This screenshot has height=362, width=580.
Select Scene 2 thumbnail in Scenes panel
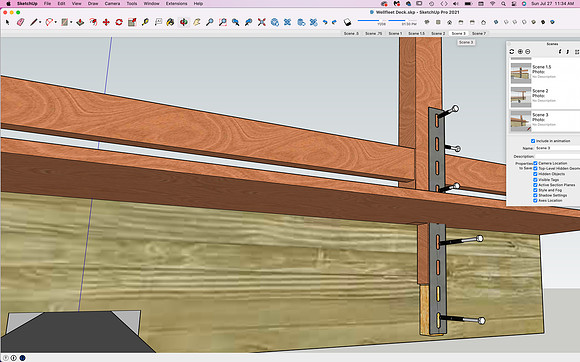521,97
